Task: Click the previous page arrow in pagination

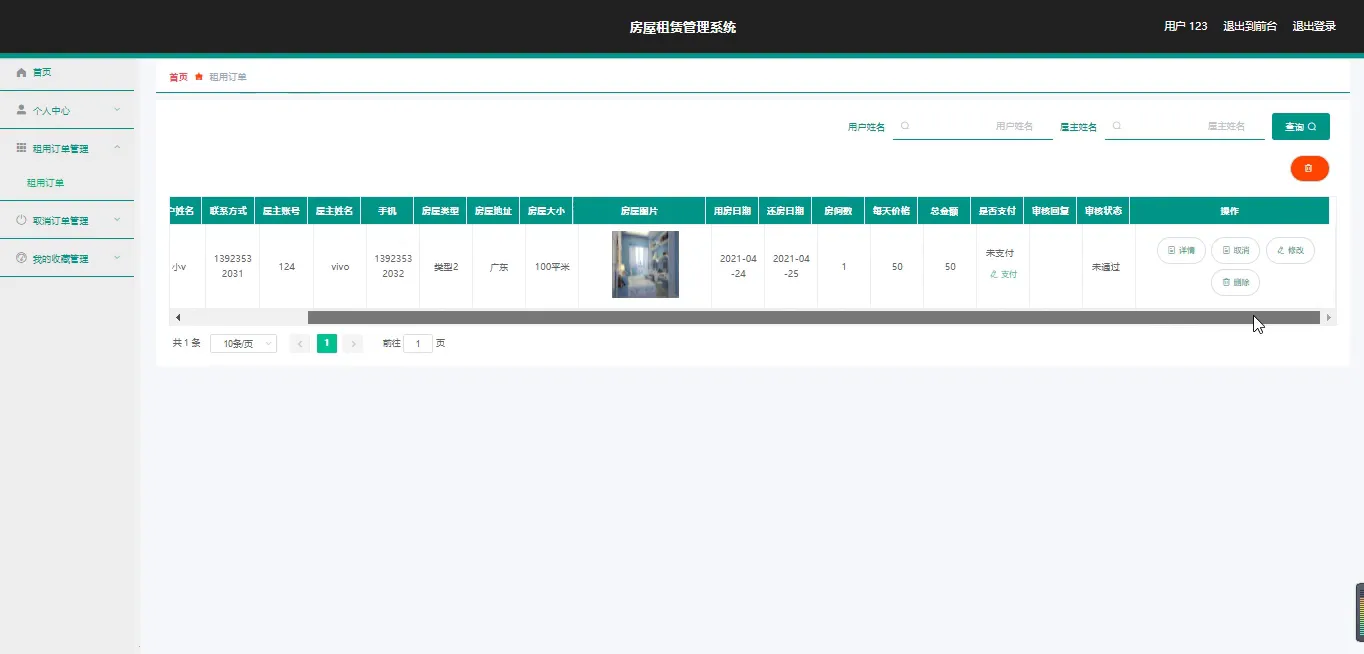Action: tap(299, 343)
